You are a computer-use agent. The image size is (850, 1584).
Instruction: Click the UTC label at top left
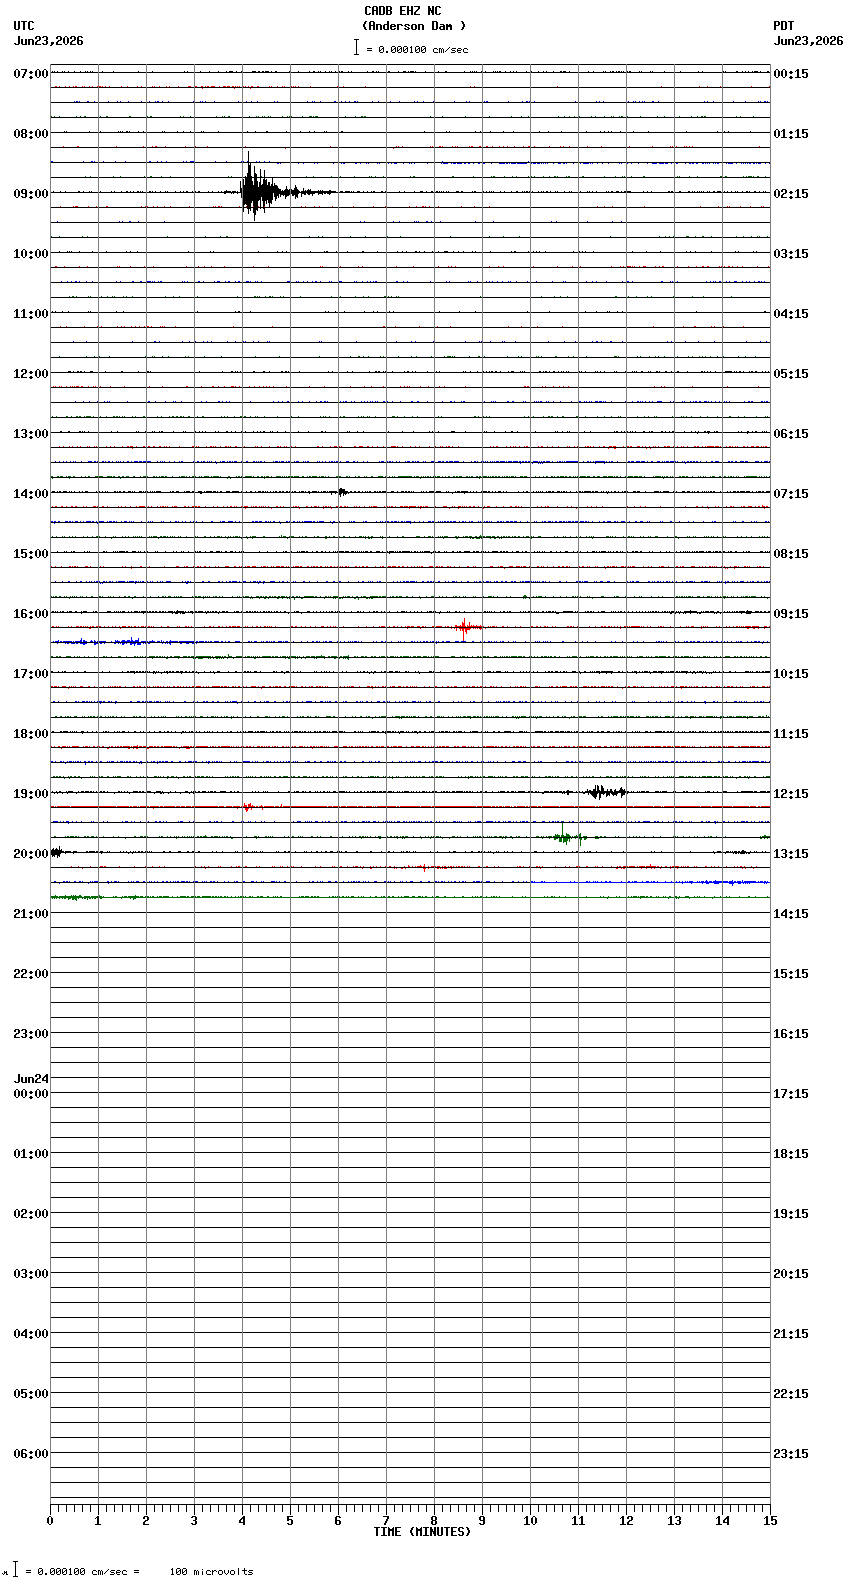[x=24, y=26]
